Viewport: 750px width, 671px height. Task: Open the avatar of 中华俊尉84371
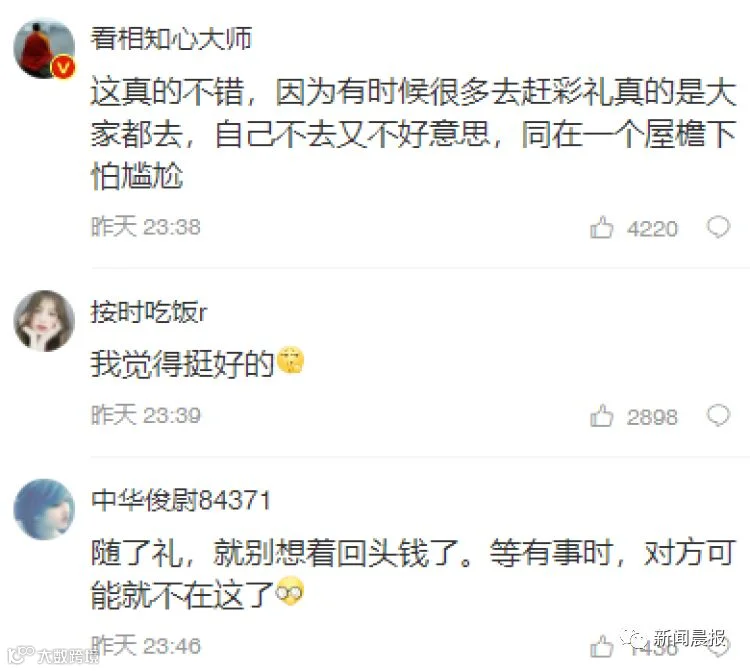point(44,509)
